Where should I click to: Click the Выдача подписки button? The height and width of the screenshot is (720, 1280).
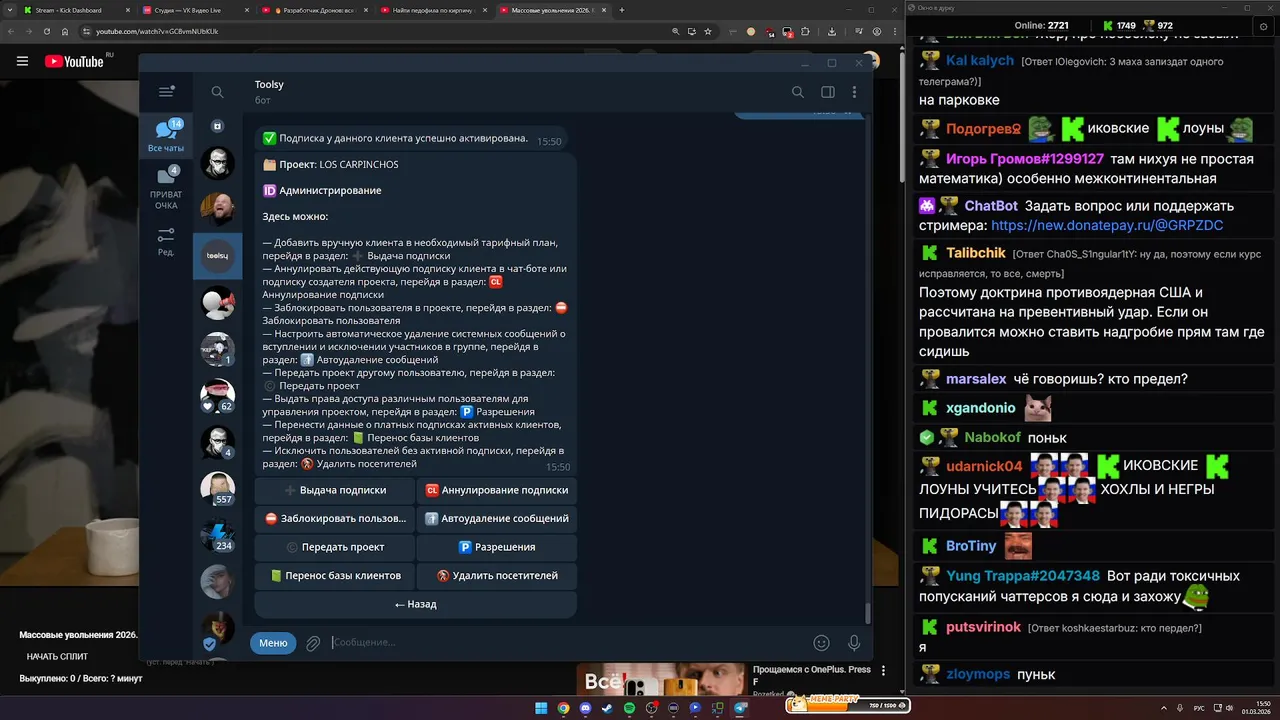point(335,490)
